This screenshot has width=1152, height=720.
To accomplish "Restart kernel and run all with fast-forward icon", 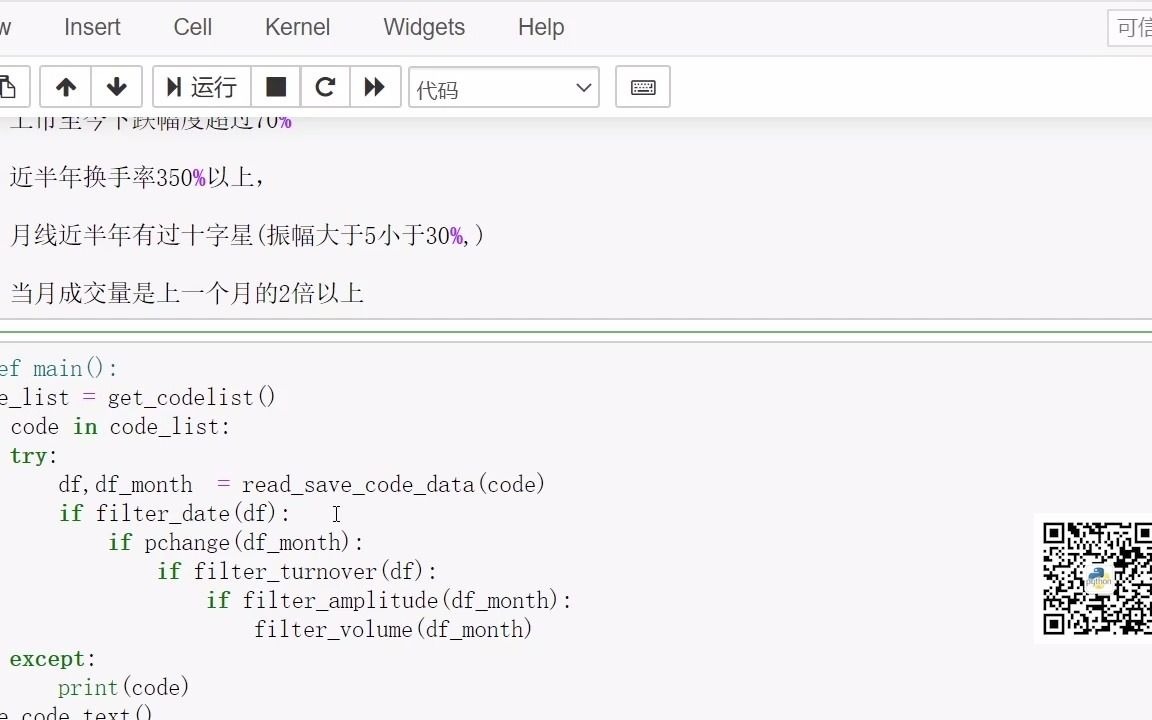I will click(x=375, y=87).
